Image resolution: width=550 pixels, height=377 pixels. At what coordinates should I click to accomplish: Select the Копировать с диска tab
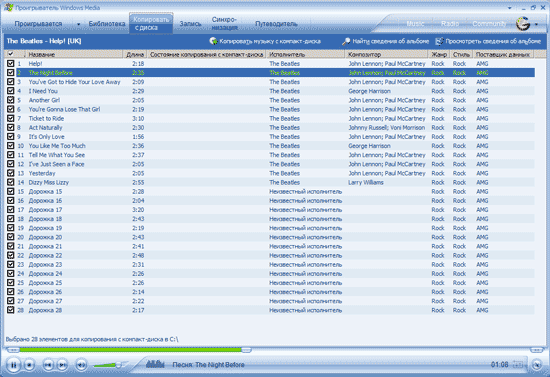[x=151, y=23]
